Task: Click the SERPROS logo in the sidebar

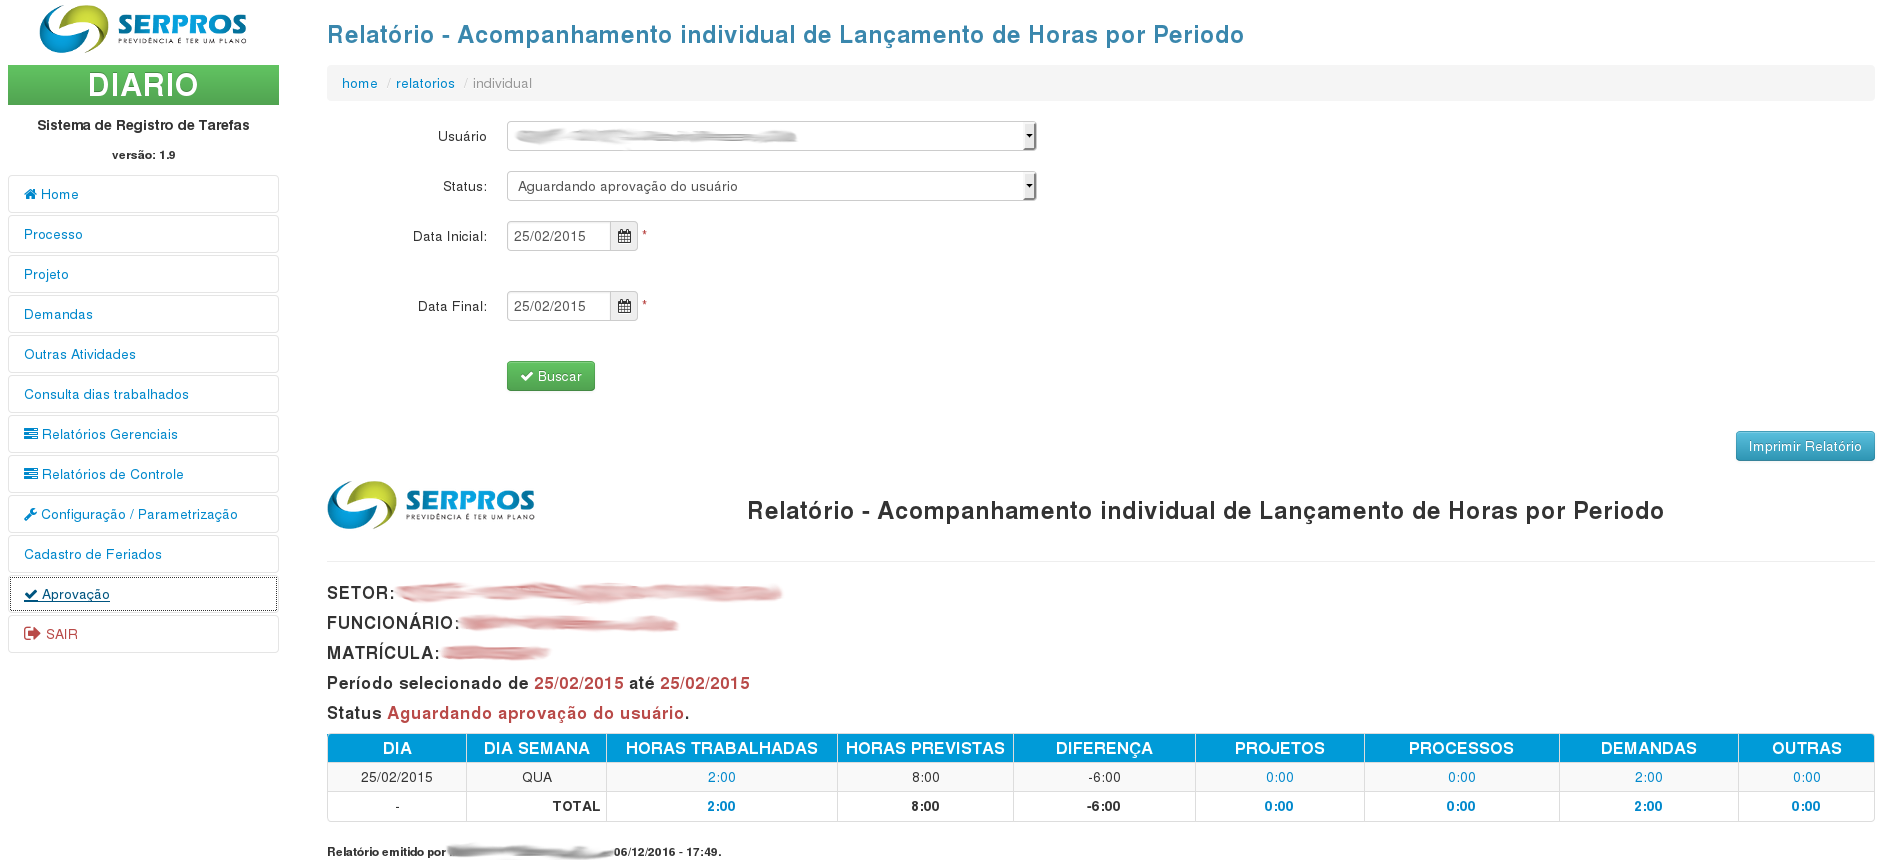Action: pos(143,29)
